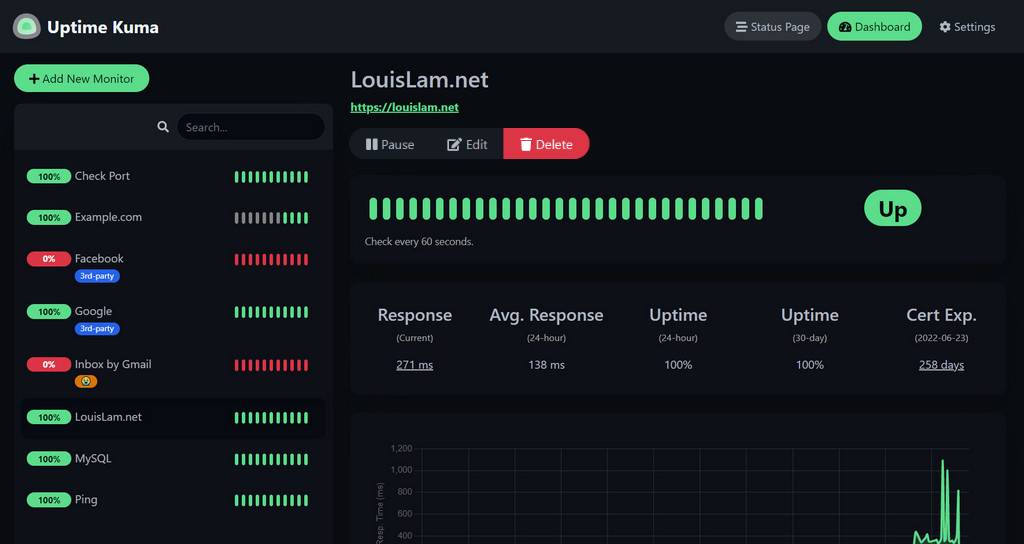Focus the monitor search field
The height and width of the screenshot is (544, 1024).
click(250, 127)
